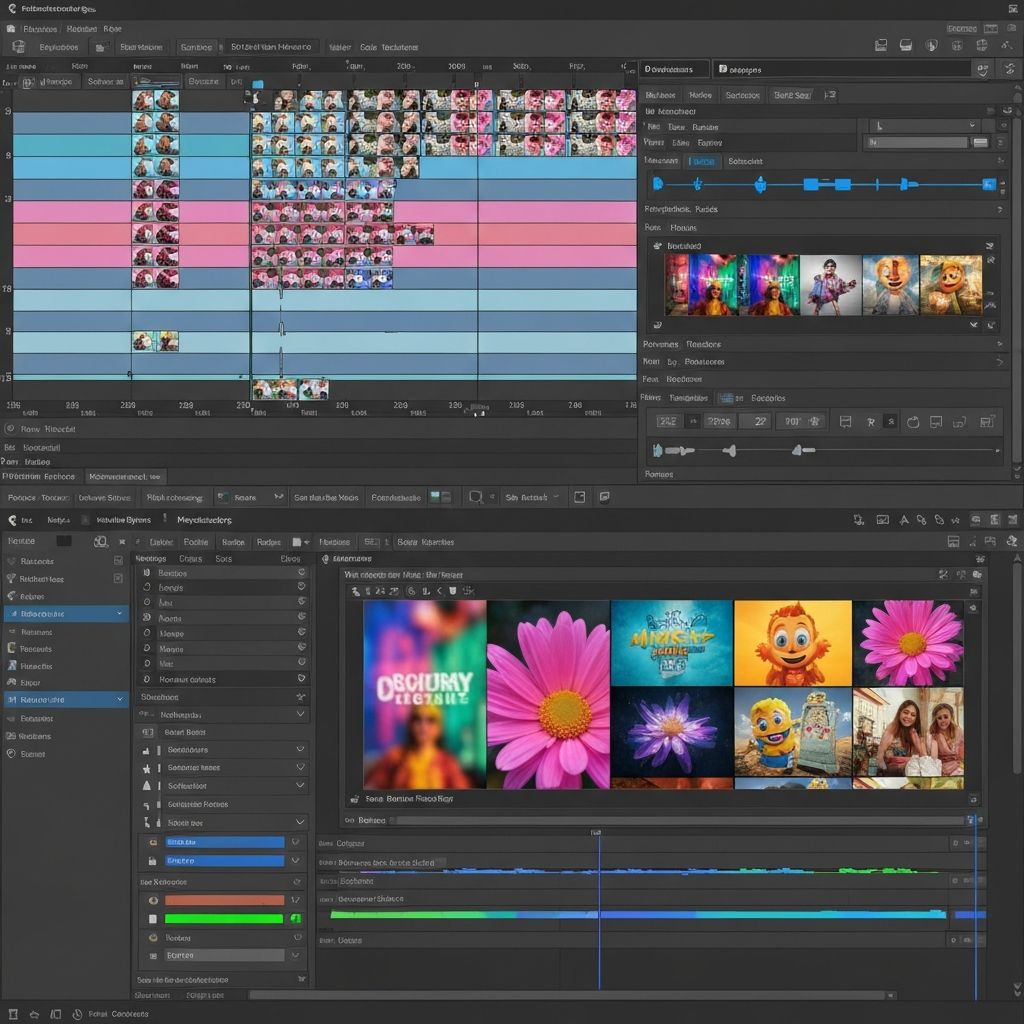Tick the checkbox on the second sidebar row
1024x1024 pixels.
click(x=118, y=578)
